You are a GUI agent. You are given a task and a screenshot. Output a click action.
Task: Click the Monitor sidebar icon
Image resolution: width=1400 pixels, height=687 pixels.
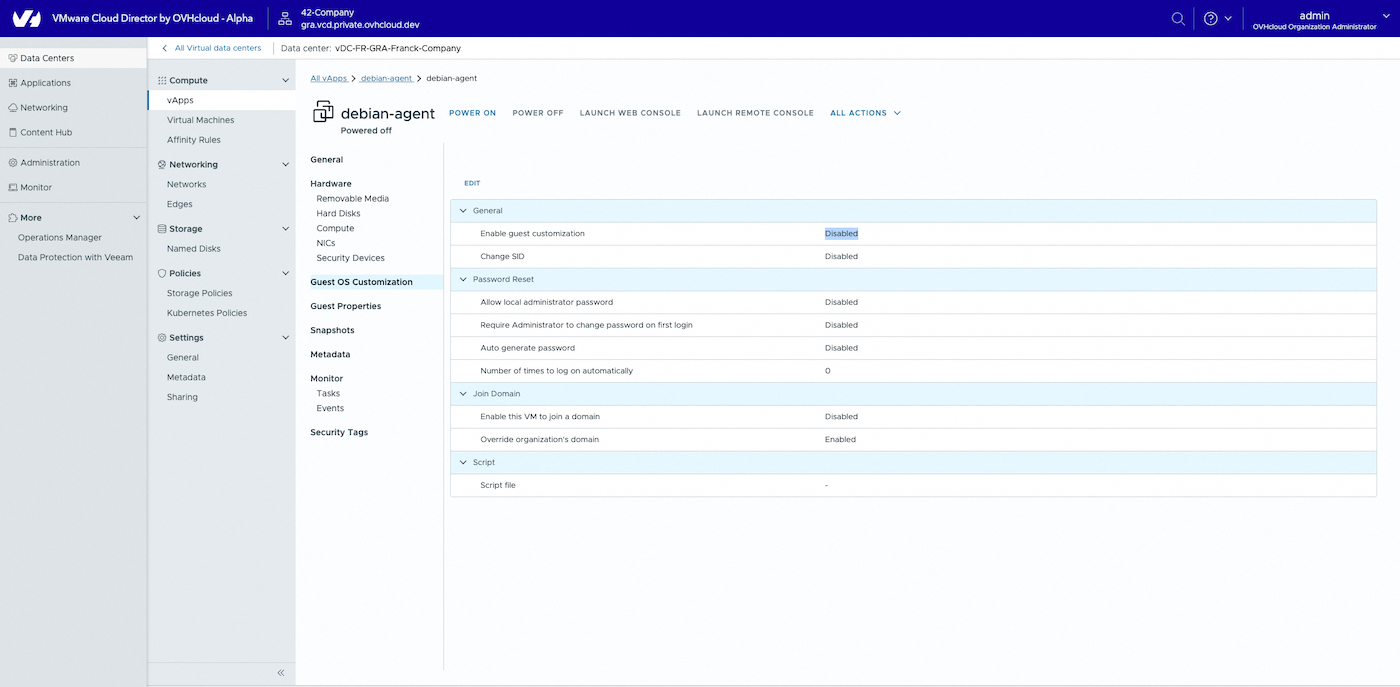point(12,187)
